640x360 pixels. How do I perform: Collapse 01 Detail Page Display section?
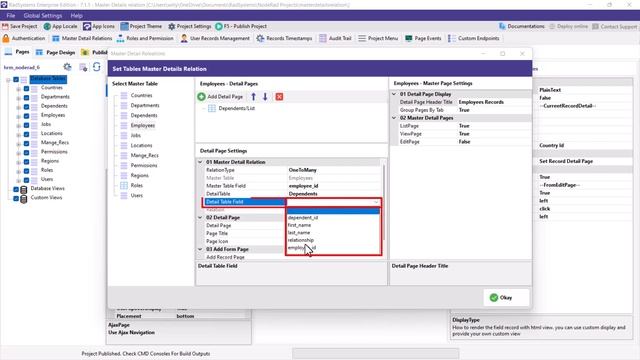394,94
